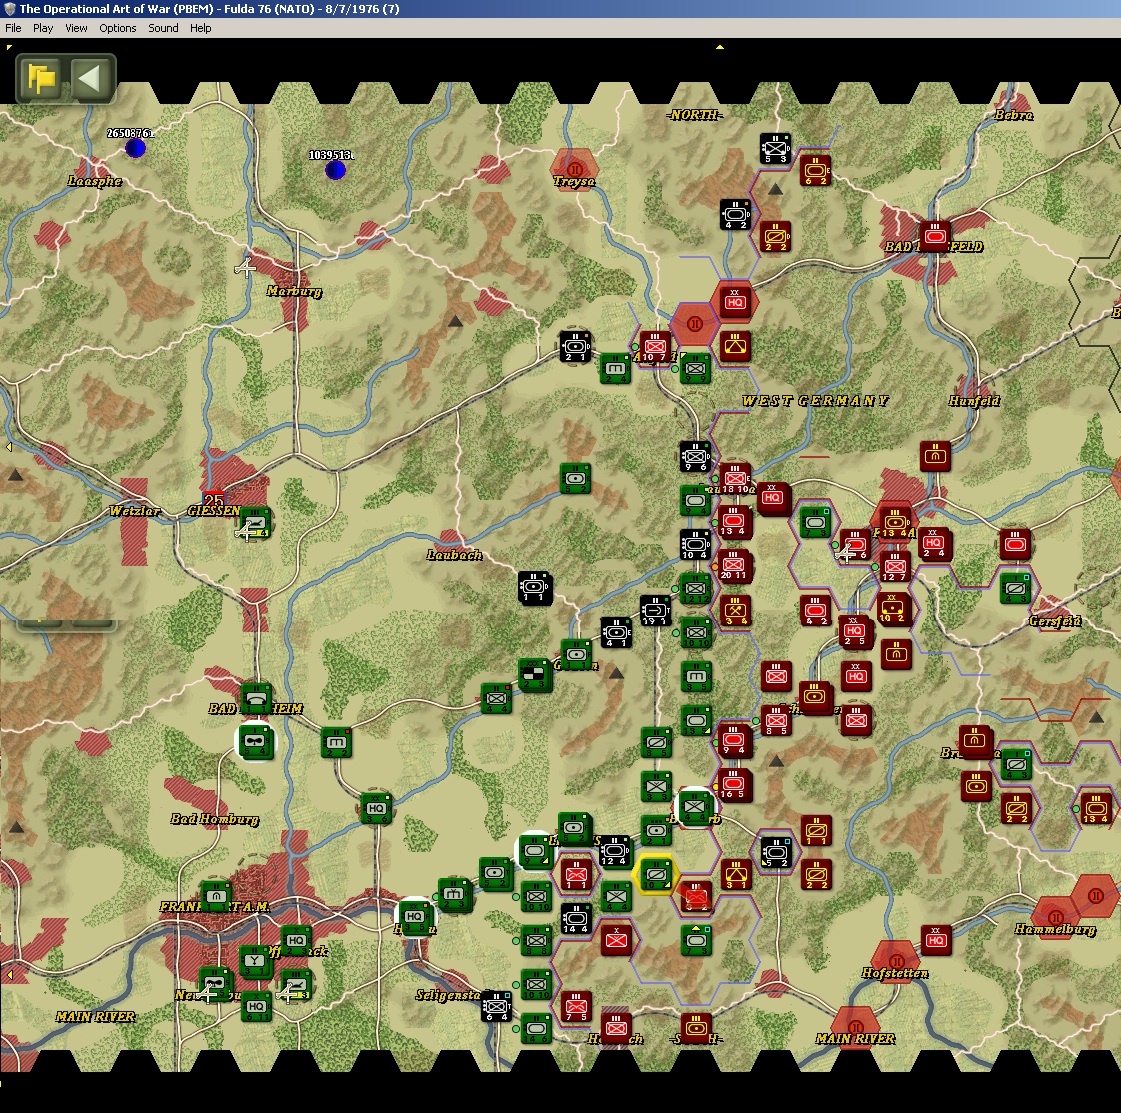Select the black 4-2 armored unit
Viewport: 1121px width, 1113px height.
tap(735, 214)
